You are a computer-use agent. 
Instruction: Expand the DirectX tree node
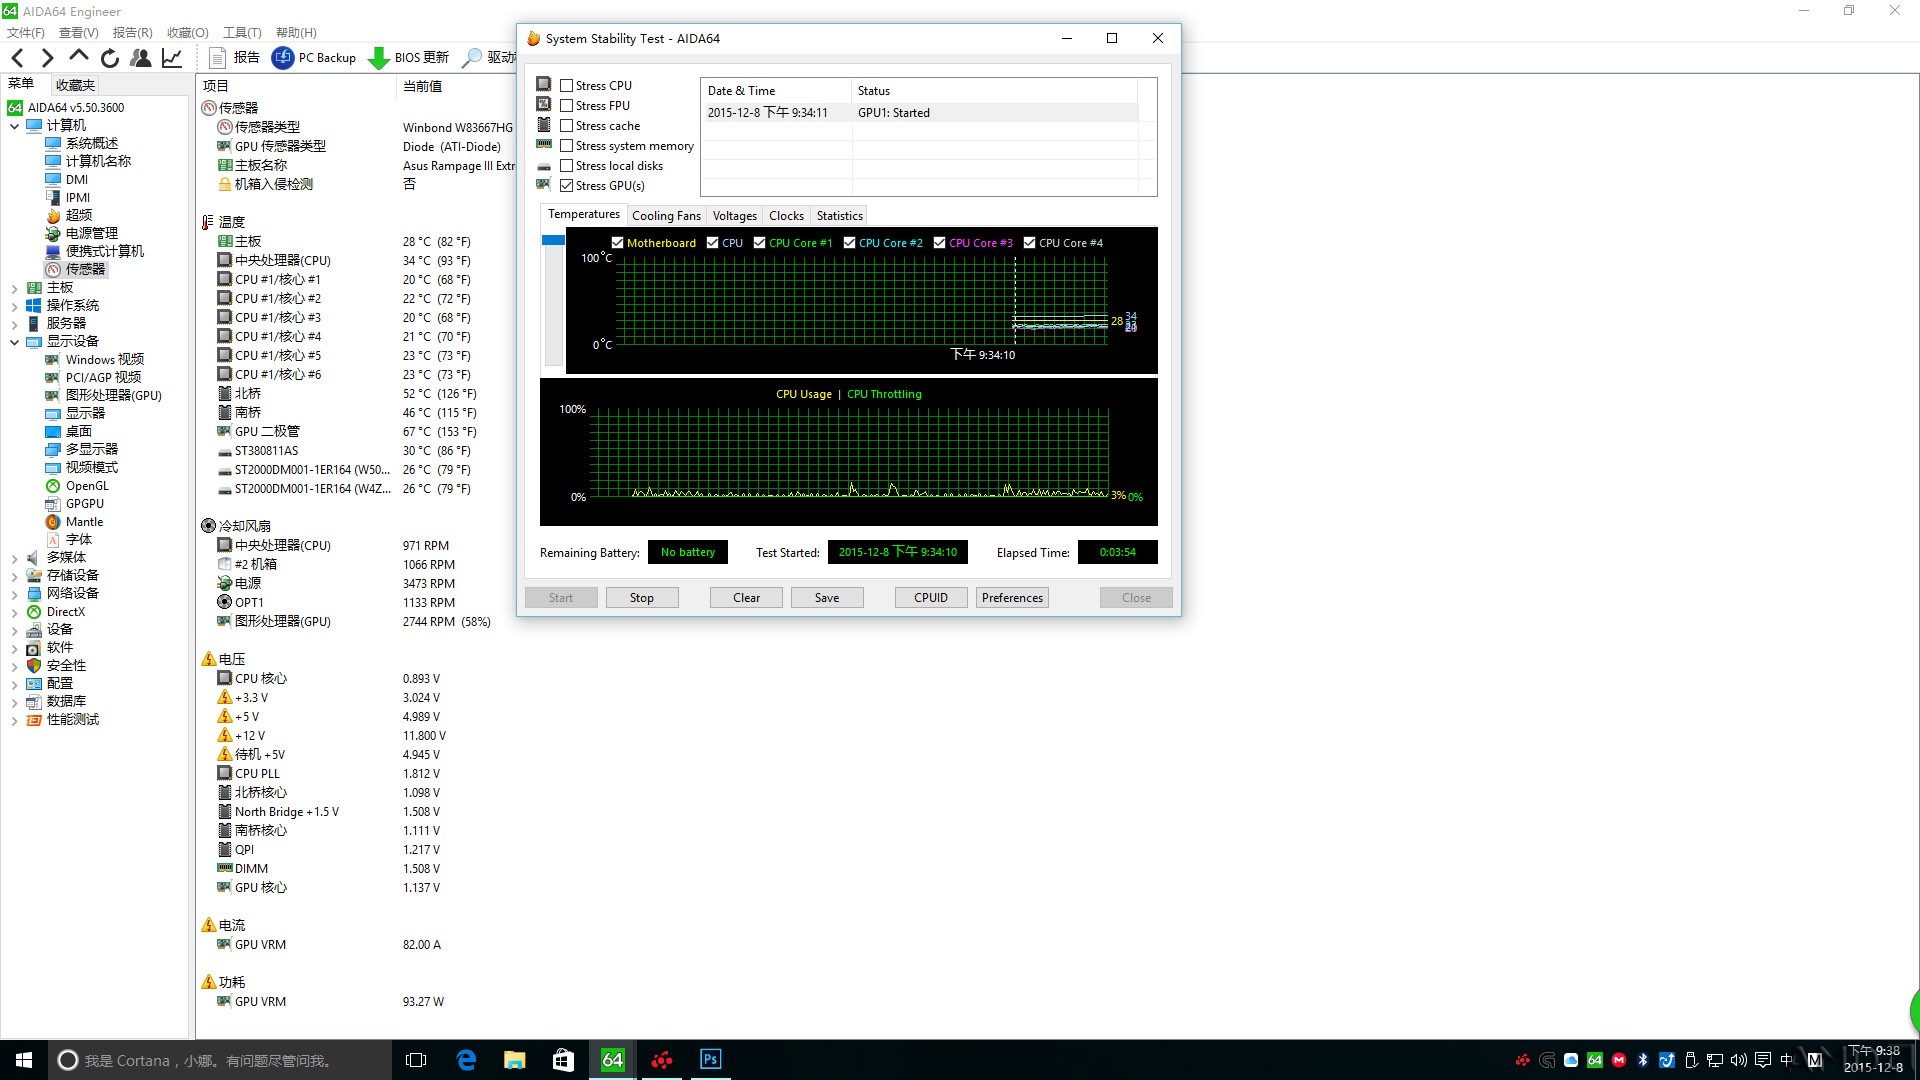(x=15, y=612)
